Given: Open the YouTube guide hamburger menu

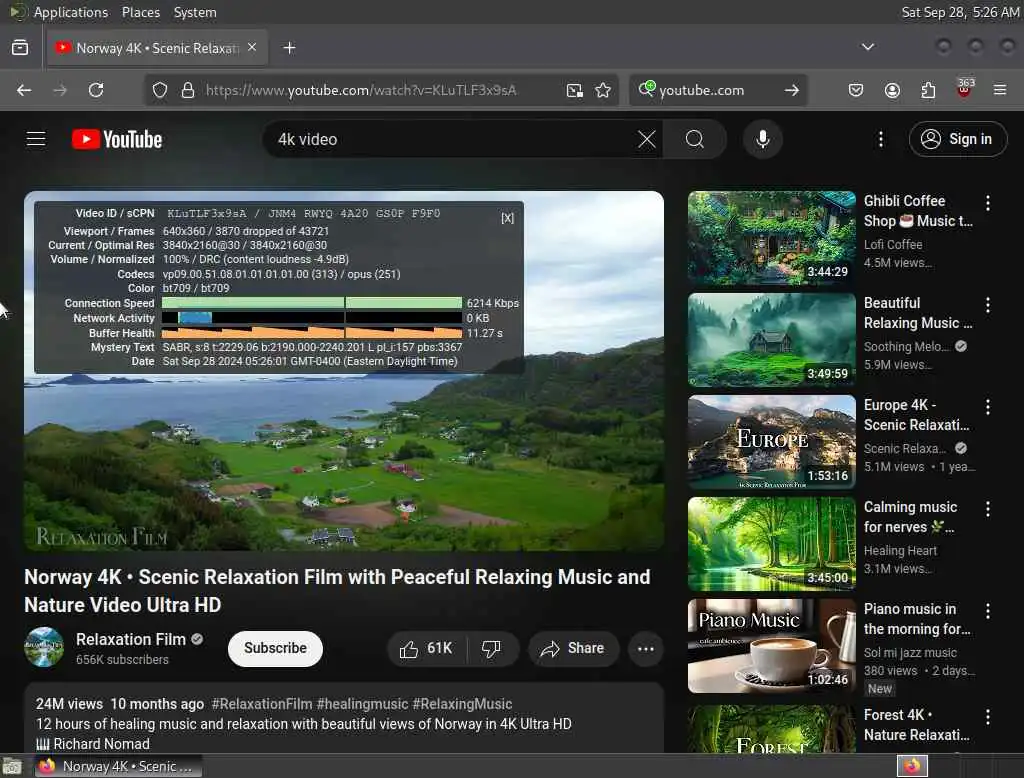Looking at the screenshot, I should (x=36, y=139).
